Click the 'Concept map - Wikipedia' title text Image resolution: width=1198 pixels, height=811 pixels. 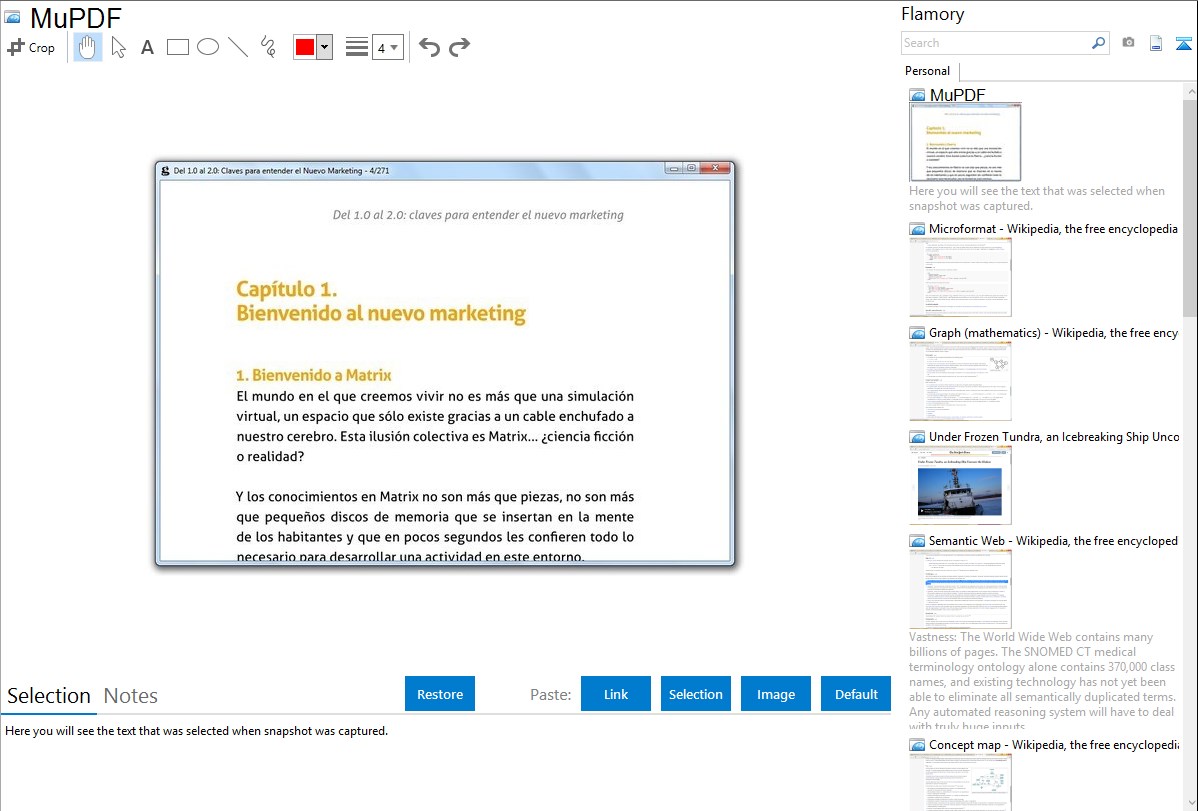(x=1054, y=744)
